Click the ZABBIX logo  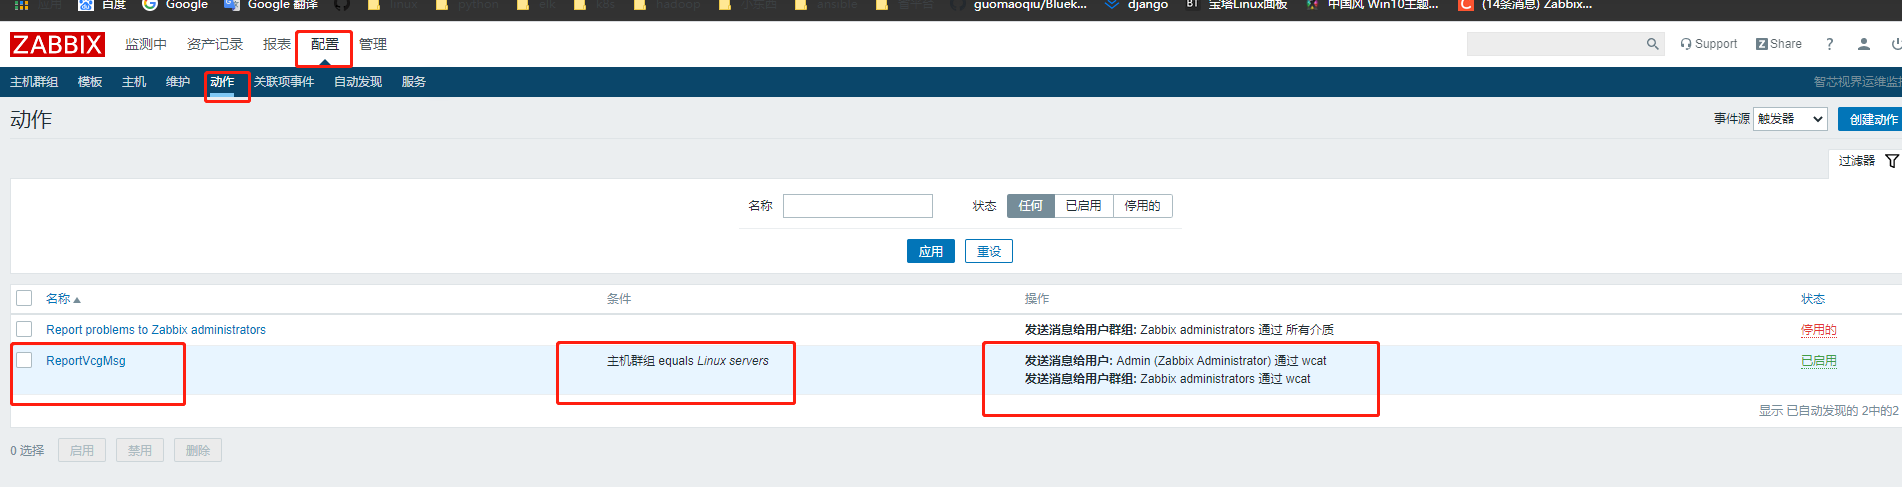coord(57,44)
